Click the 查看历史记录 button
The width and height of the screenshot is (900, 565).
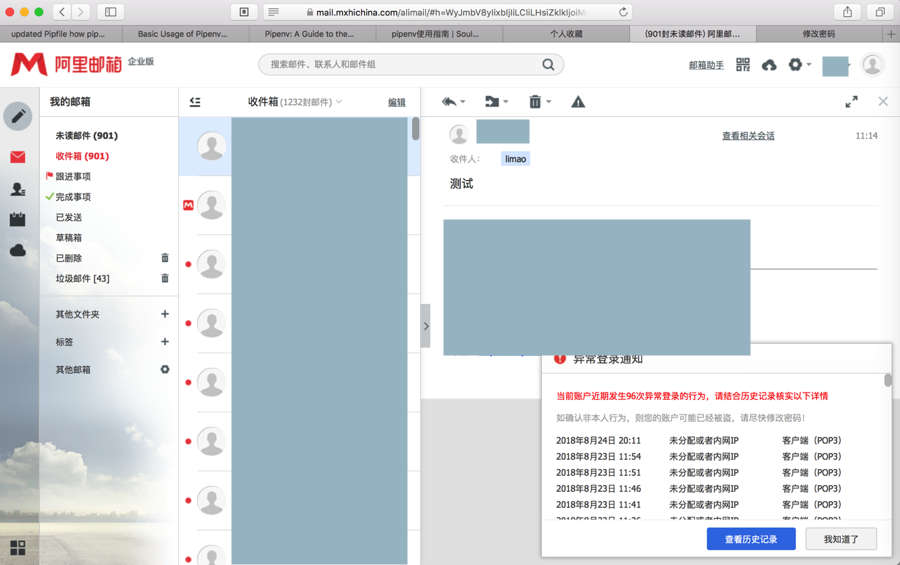point(751,539)
